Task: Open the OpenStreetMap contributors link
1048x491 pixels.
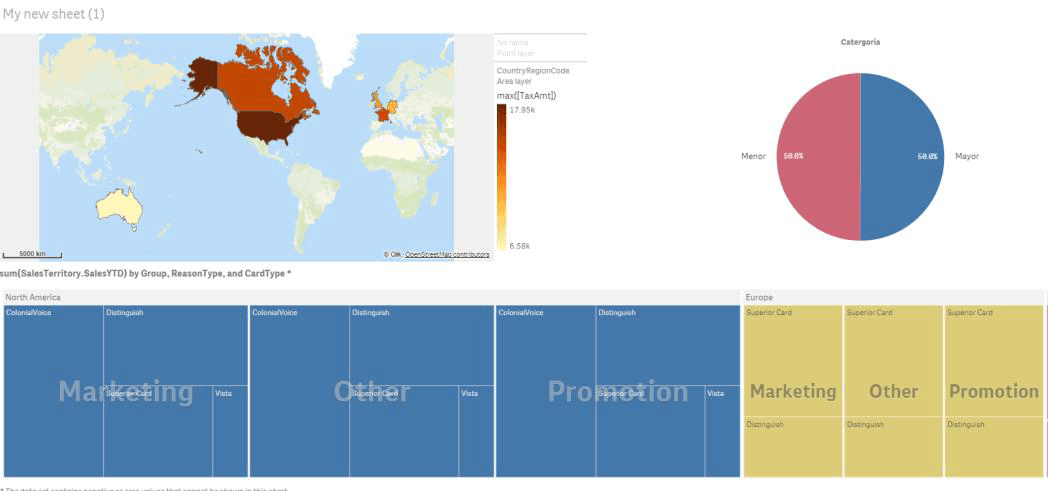Action: 447,255
